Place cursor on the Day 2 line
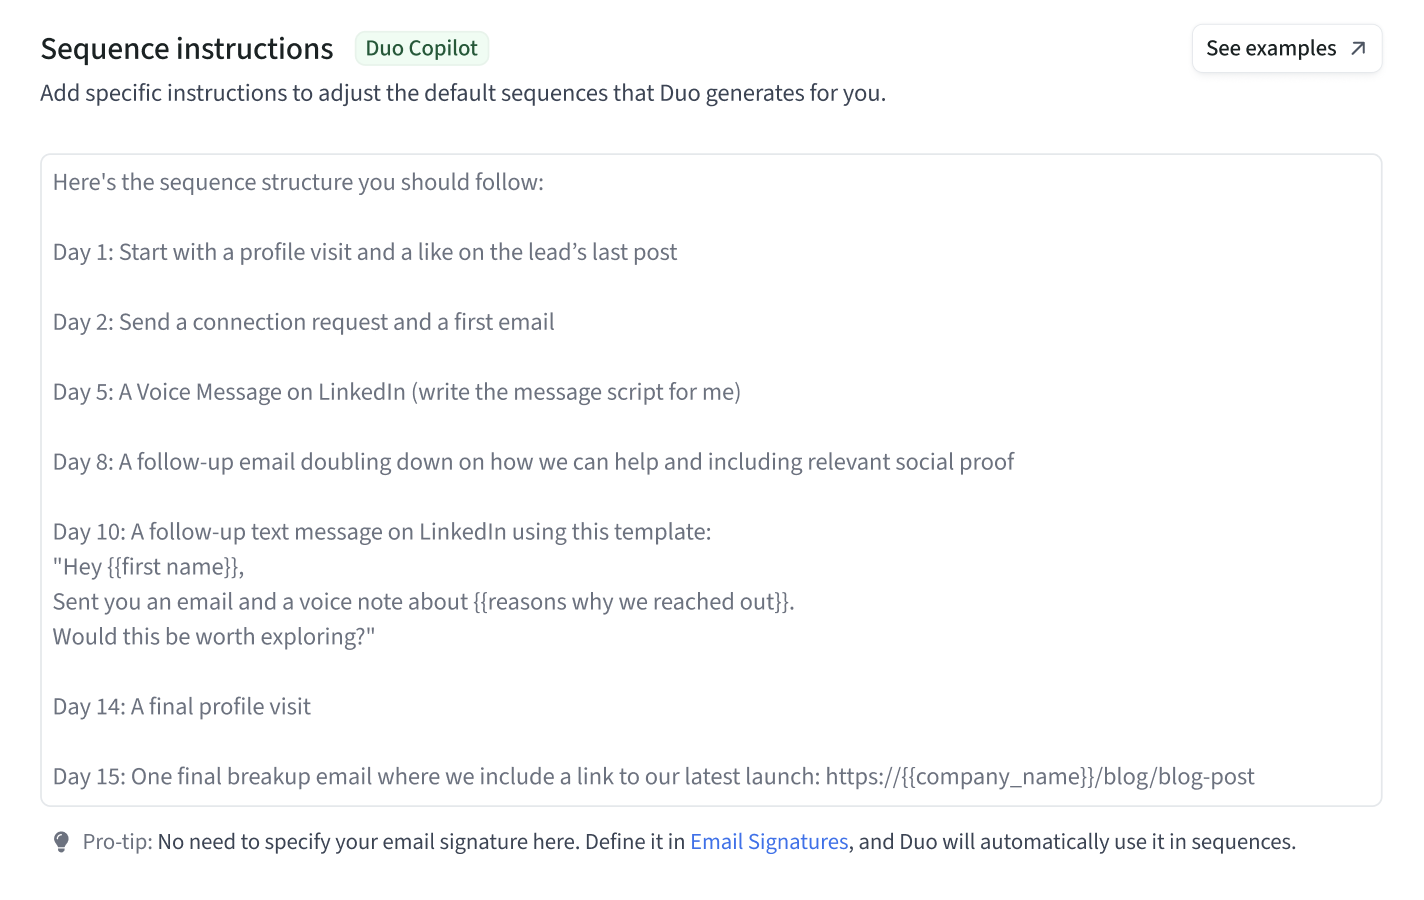 point(303,323)
